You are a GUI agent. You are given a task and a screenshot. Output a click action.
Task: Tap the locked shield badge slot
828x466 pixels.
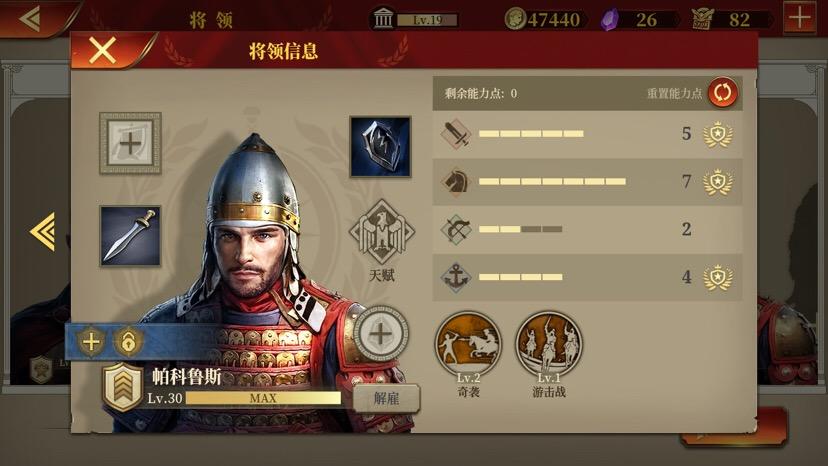128,342
